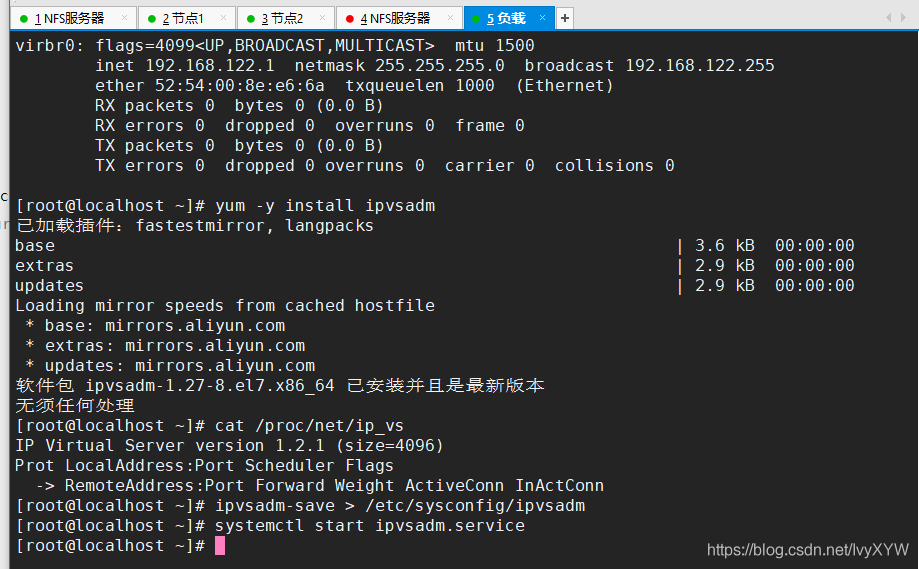Add a new session tab
919x569 pixels.
[564, 18]
